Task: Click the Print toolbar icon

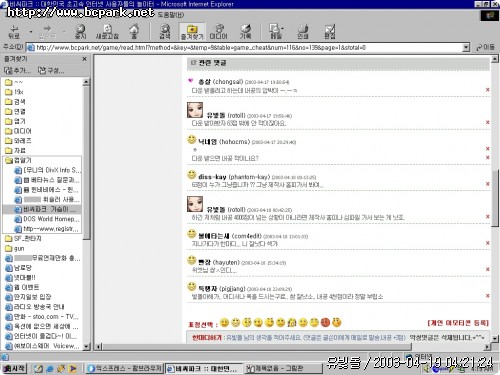Action: pos(303,32)
